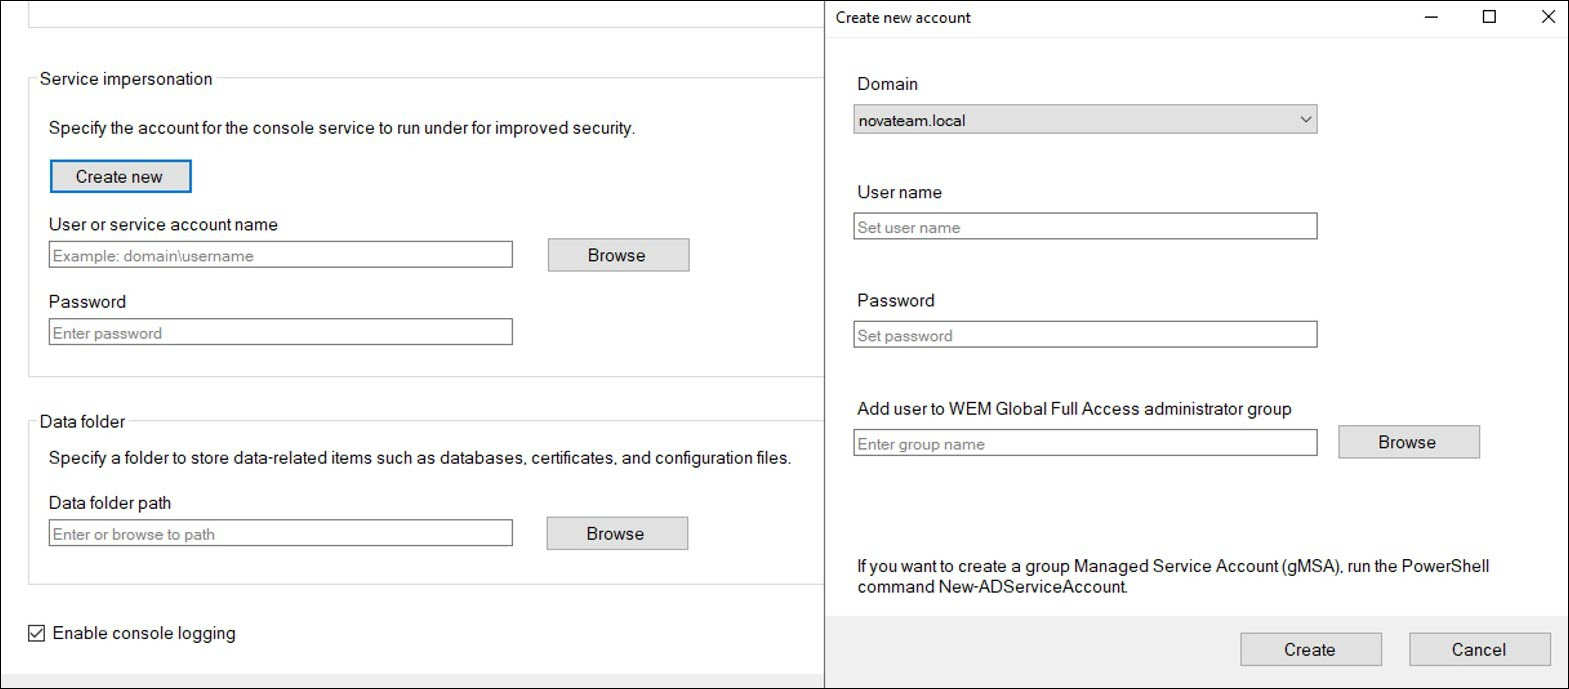The image size is (1569, 689).
Task: Focus the Enter password field
Action: point(280,333)
